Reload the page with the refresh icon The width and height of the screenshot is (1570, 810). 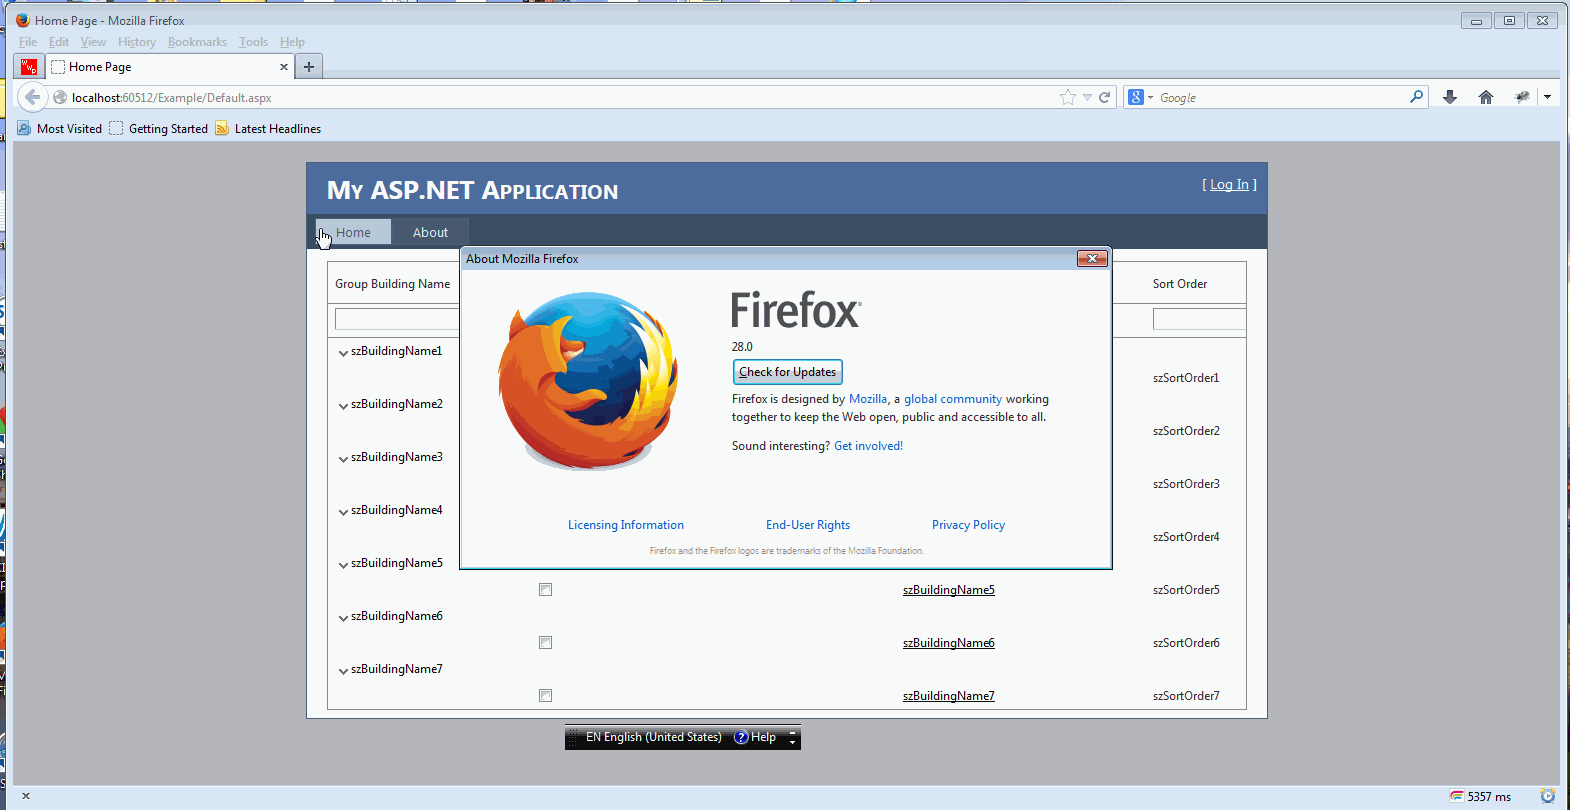coord(1105,97)
